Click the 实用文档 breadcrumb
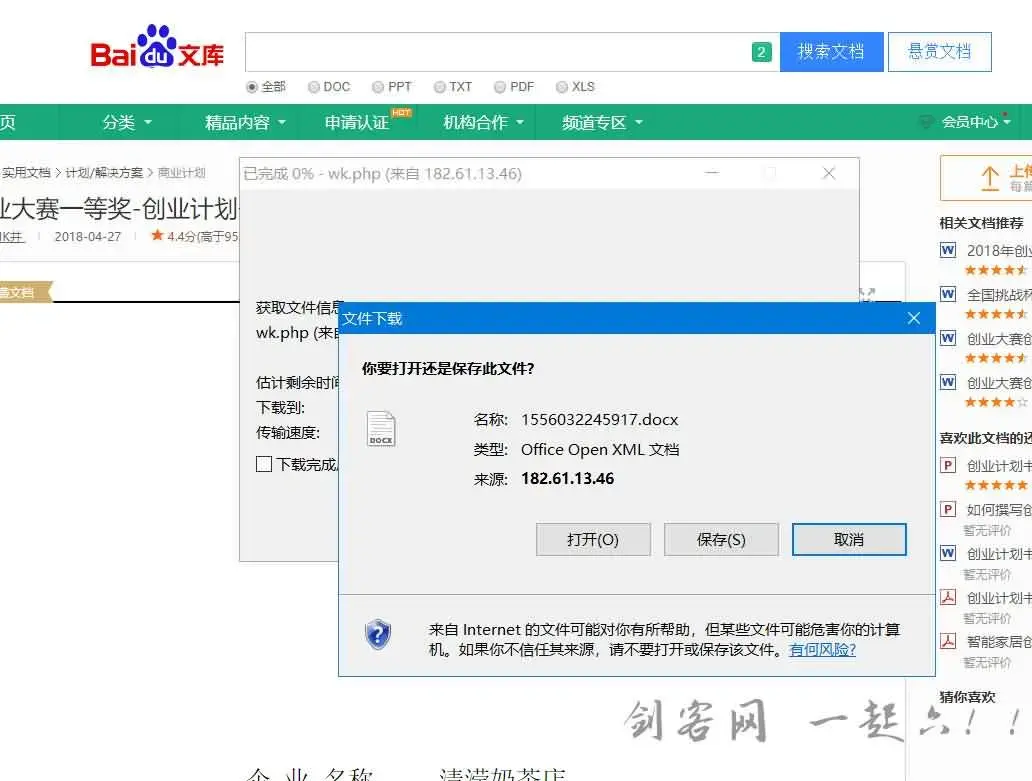Image resolution: width=1032 pixels, height=781 pixels. click(x=26, y=172)
